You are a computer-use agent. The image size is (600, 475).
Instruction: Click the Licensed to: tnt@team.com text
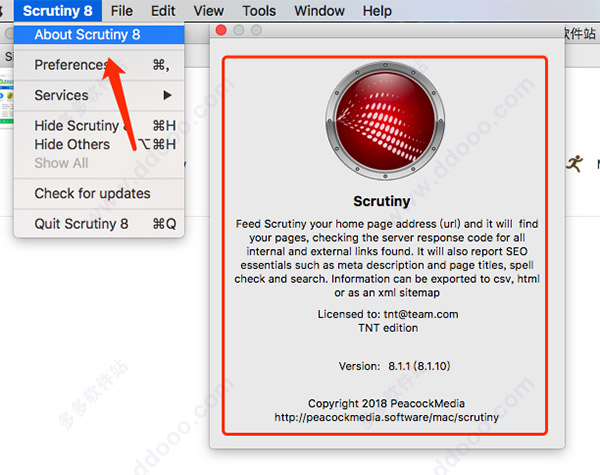(388, 314)
